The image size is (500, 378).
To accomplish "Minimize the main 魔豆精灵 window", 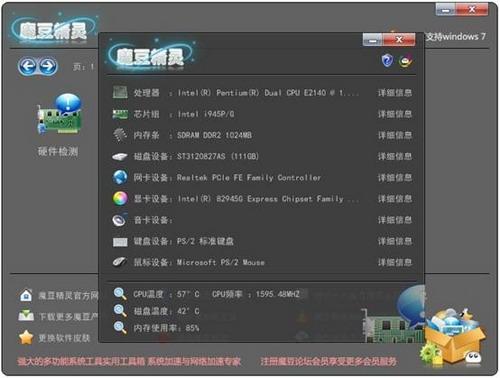I will (x=445, y=10).
